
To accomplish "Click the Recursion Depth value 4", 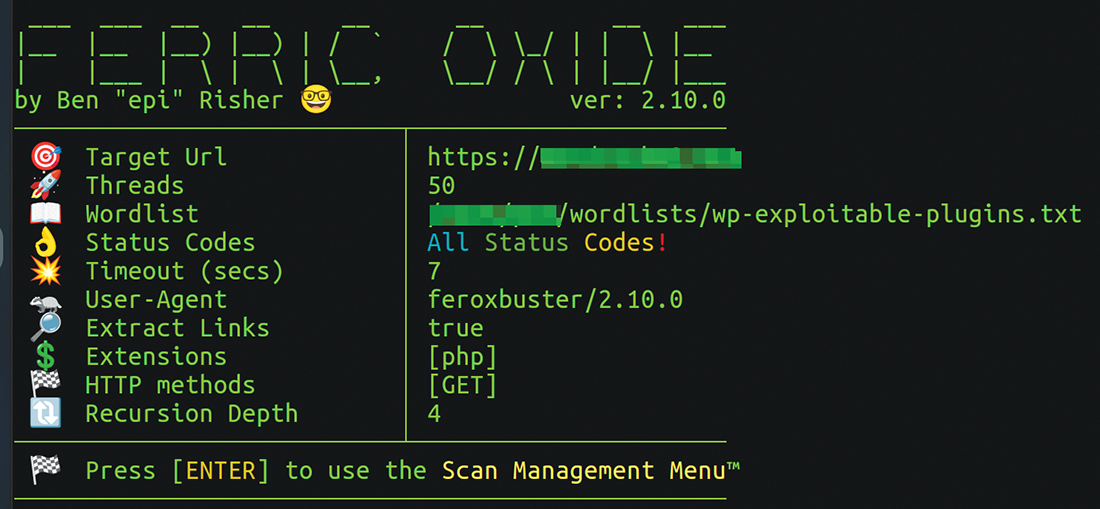I will (x=434, y=414).
